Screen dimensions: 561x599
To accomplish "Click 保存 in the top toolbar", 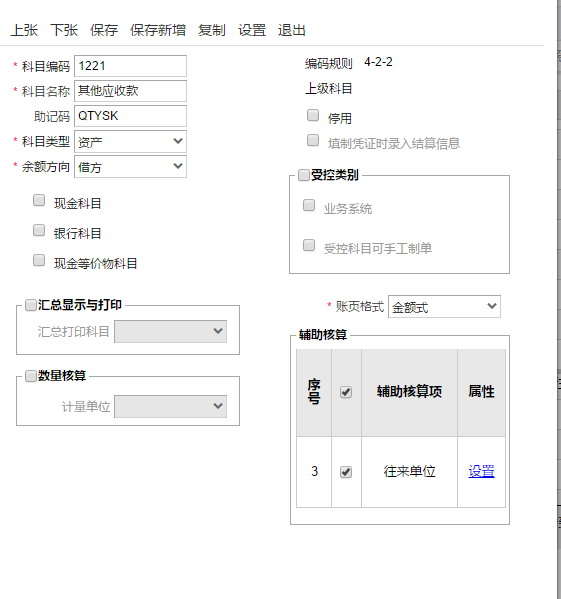I will [104, 30].
